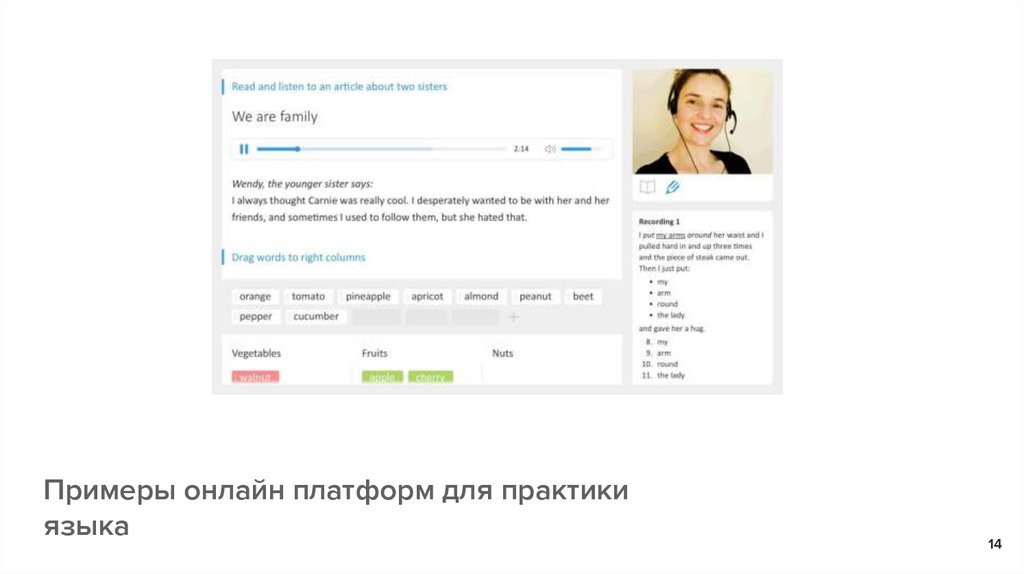Adjust the volume slider
This screenshot has width=1024, height=574.
[x=581, y=149]
